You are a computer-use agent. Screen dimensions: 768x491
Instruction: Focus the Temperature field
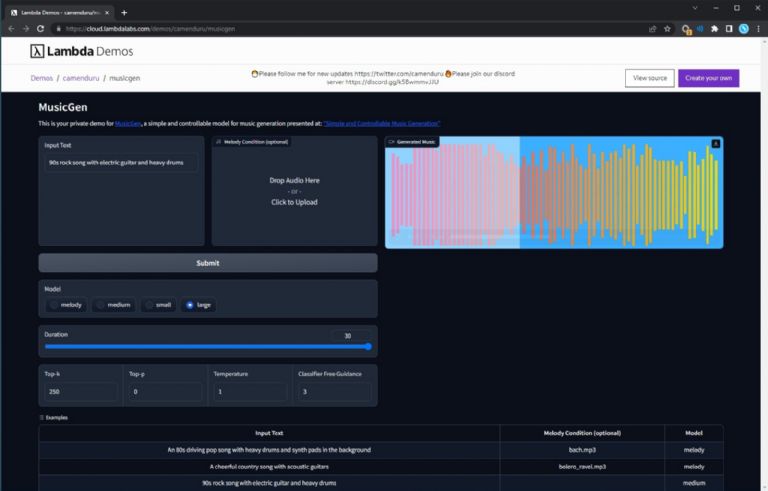pyautogui.click(x=250, y=392)
